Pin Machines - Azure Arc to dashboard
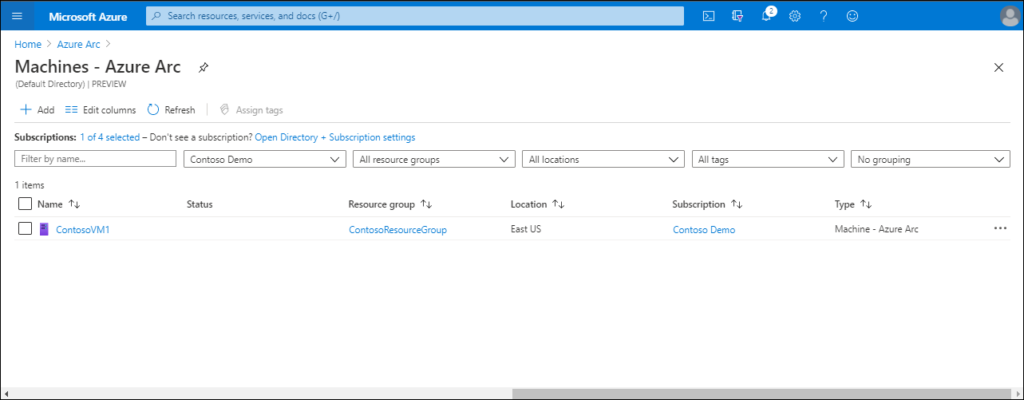1024x400 pixels. 203,67
